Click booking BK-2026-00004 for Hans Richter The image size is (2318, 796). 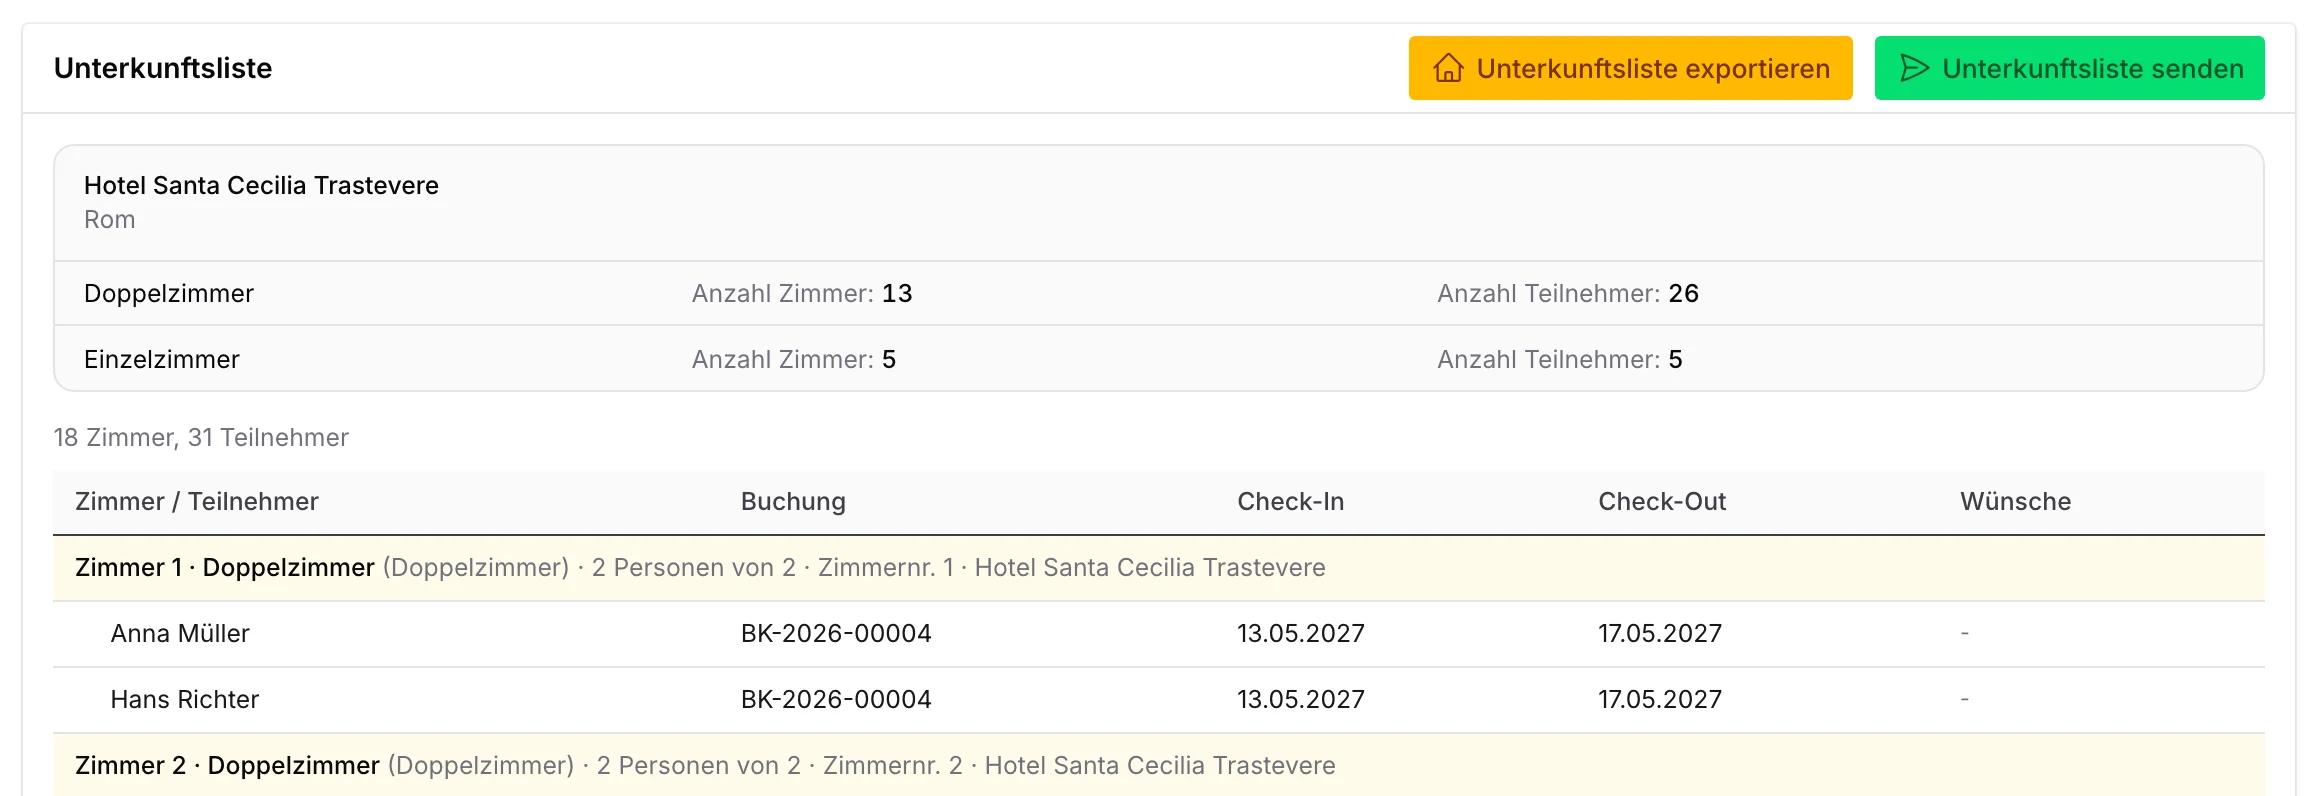tap(836, 699)
